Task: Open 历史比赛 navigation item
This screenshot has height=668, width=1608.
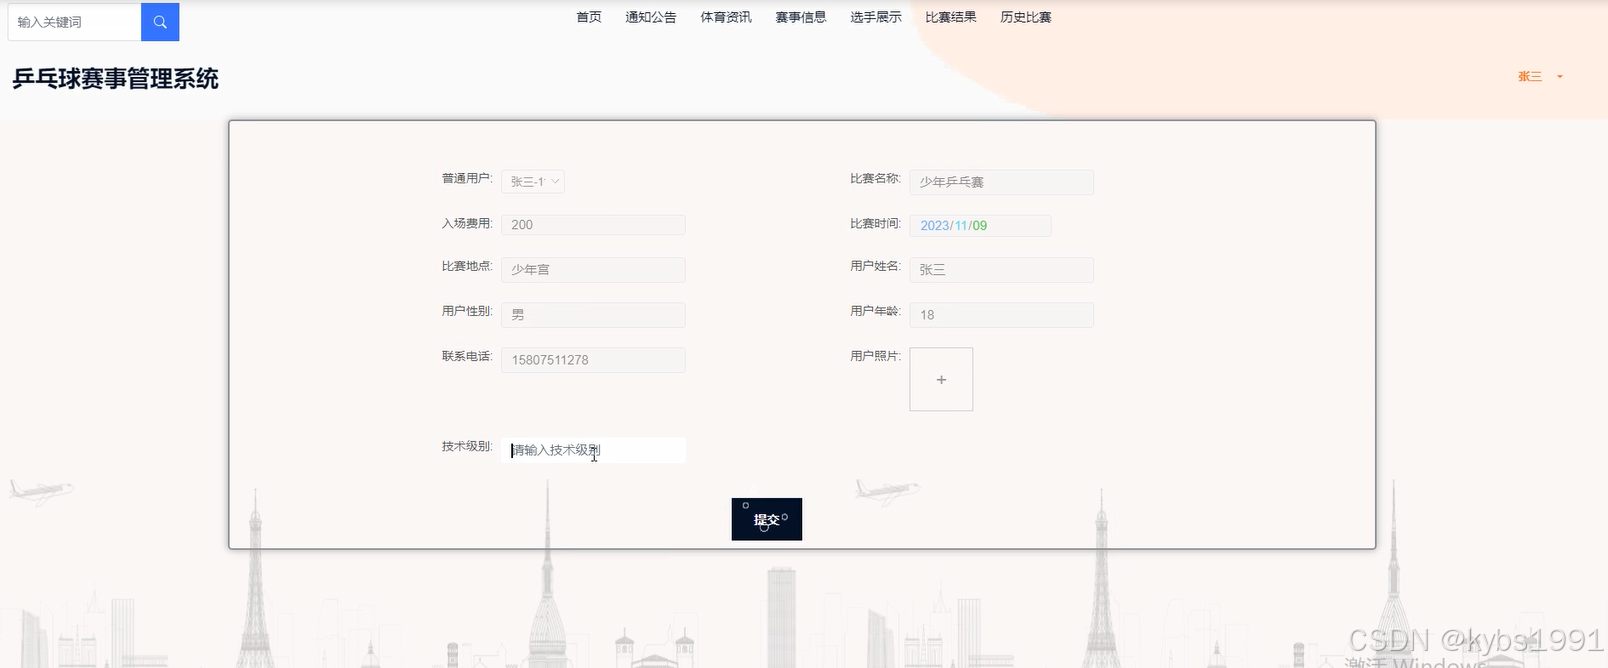Action: 1026,17
